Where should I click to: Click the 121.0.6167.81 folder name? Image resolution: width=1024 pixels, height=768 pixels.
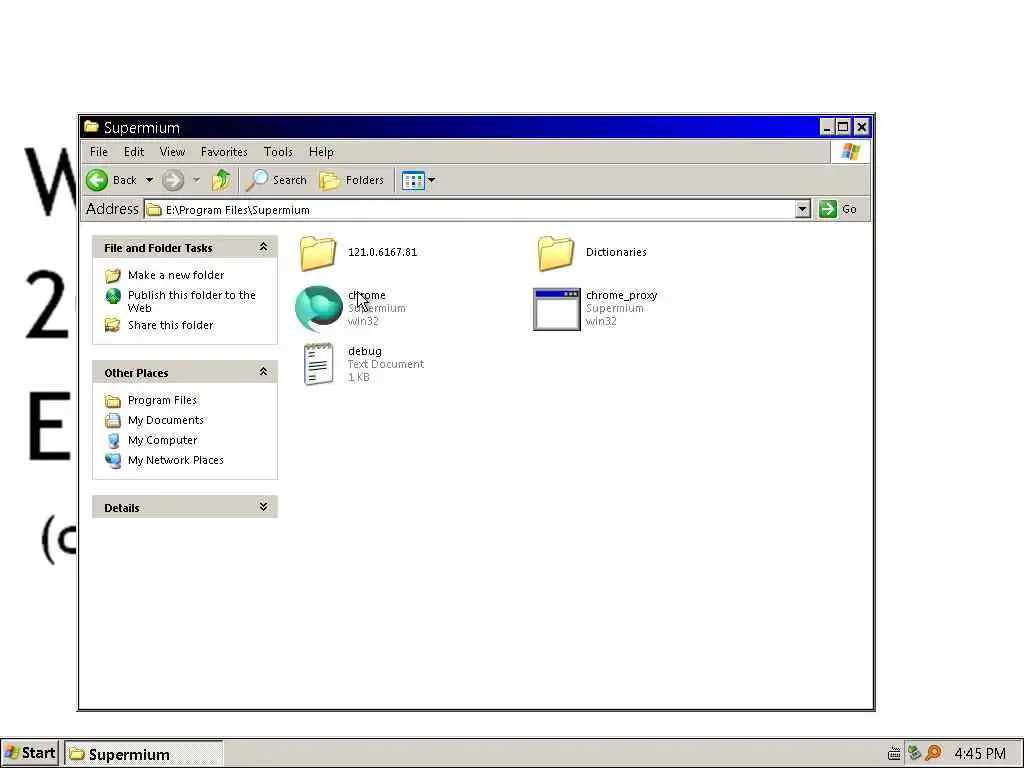coord(382,252)
